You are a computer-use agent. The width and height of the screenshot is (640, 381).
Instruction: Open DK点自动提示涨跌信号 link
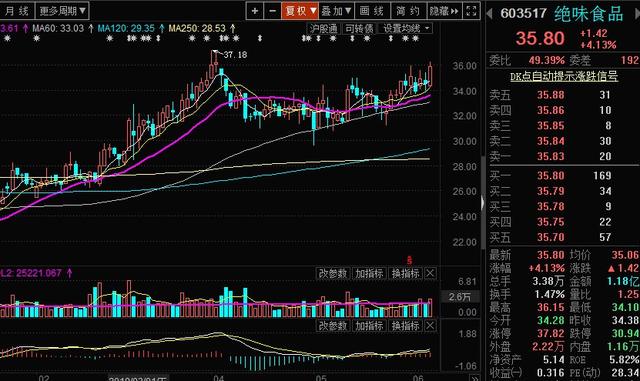[564, 76]
